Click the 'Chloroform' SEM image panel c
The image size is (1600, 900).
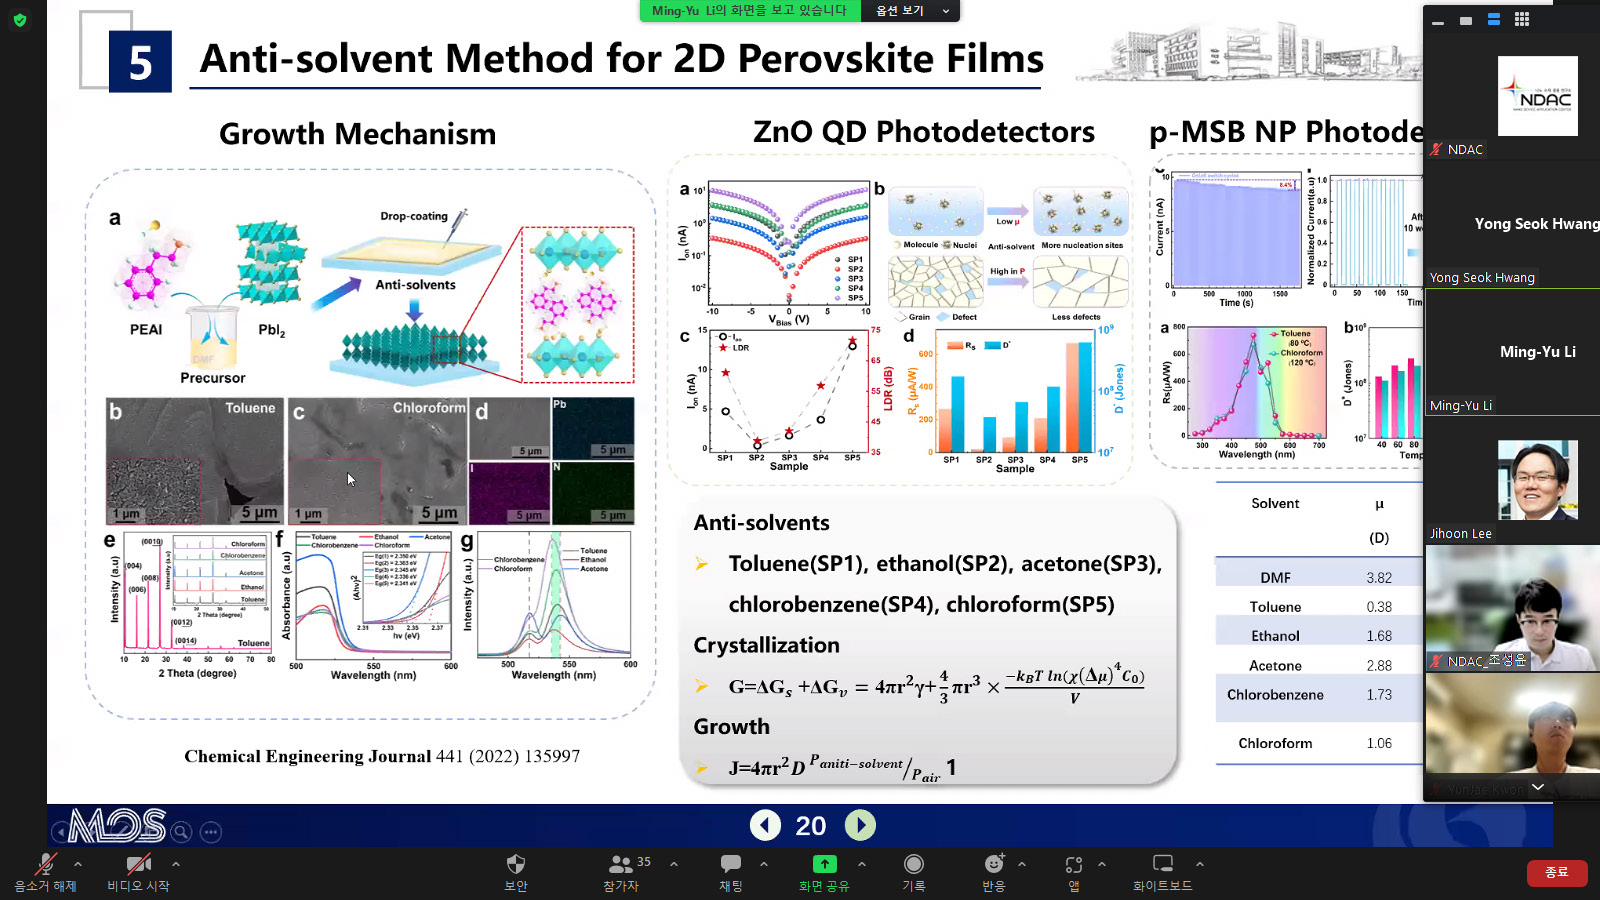point(378,461)
